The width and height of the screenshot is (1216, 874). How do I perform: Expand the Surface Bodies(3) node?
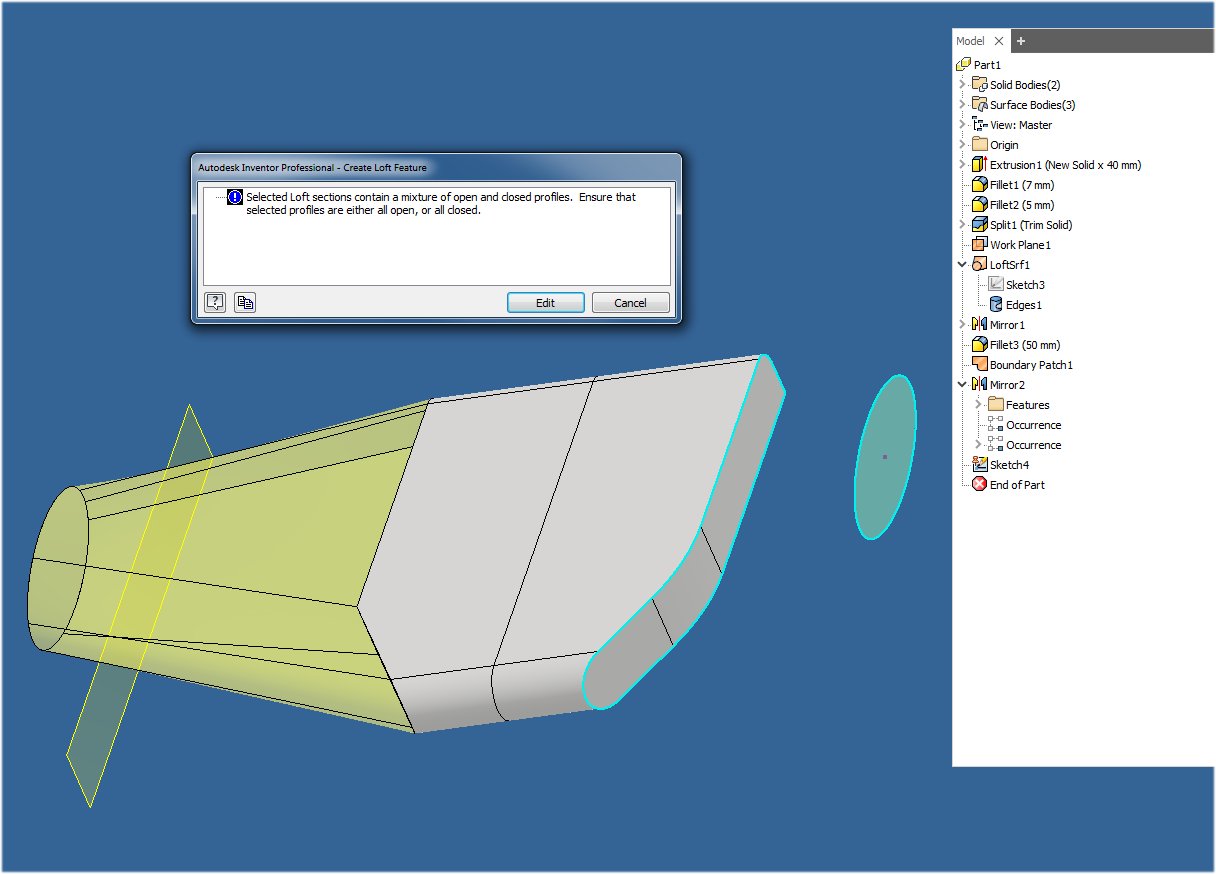(x=960, y=104)
